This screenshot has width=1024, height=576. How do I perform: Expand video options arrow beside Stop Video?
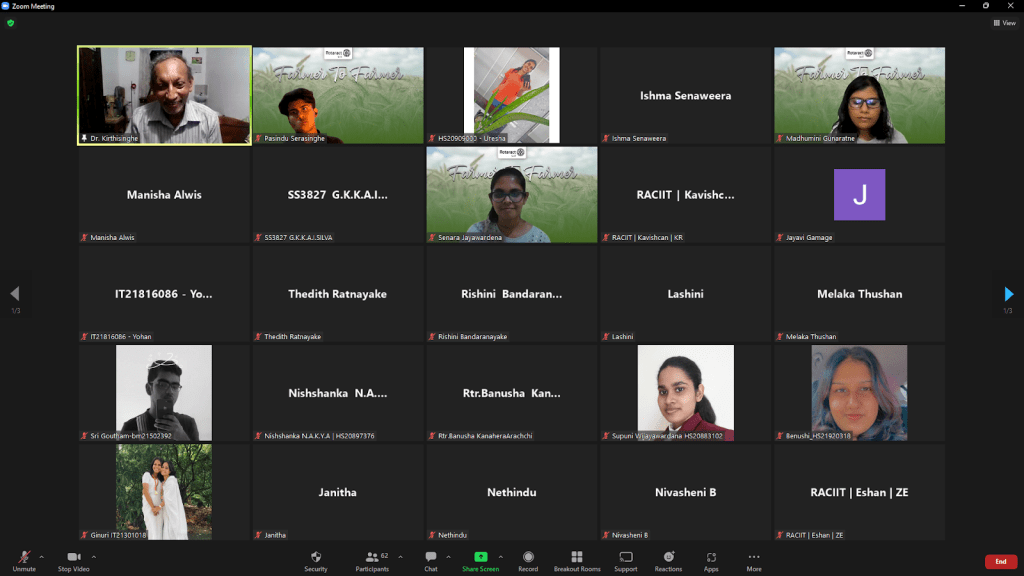94,556
